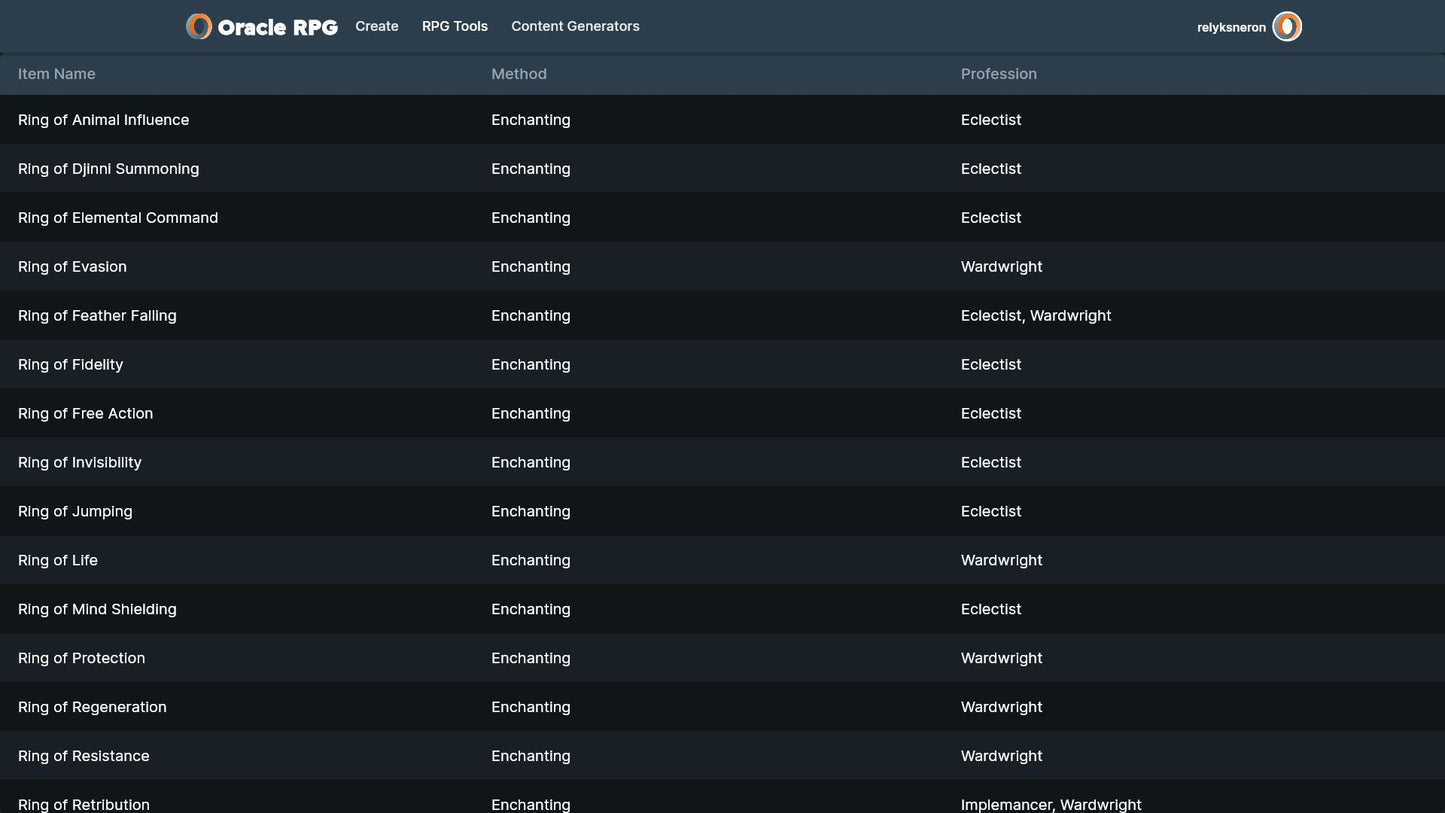Sort by the Item Name column header
Screen dimensions: 1445x813
pyautogui.click(x=57, y=74)
